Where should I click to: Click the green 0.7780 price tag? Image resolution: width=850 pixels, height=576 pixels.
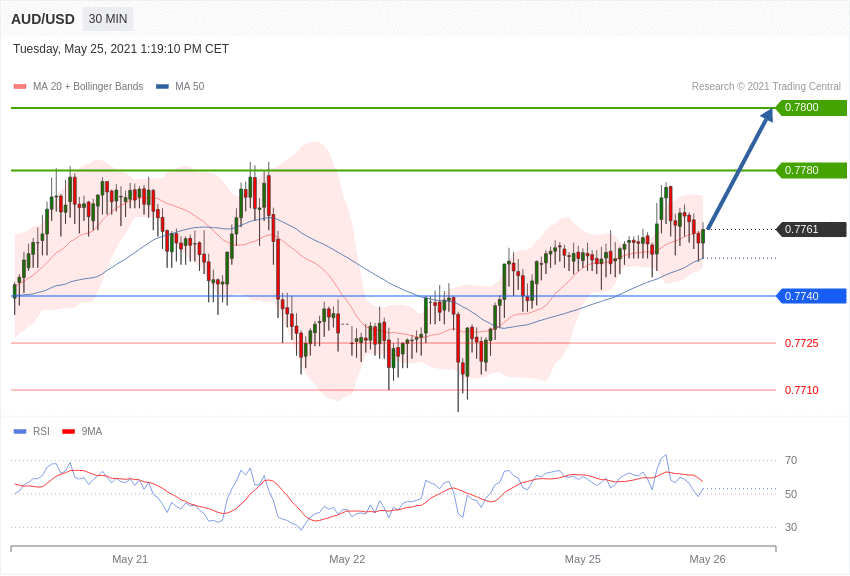pyautogui.click(x=812, y=170)
